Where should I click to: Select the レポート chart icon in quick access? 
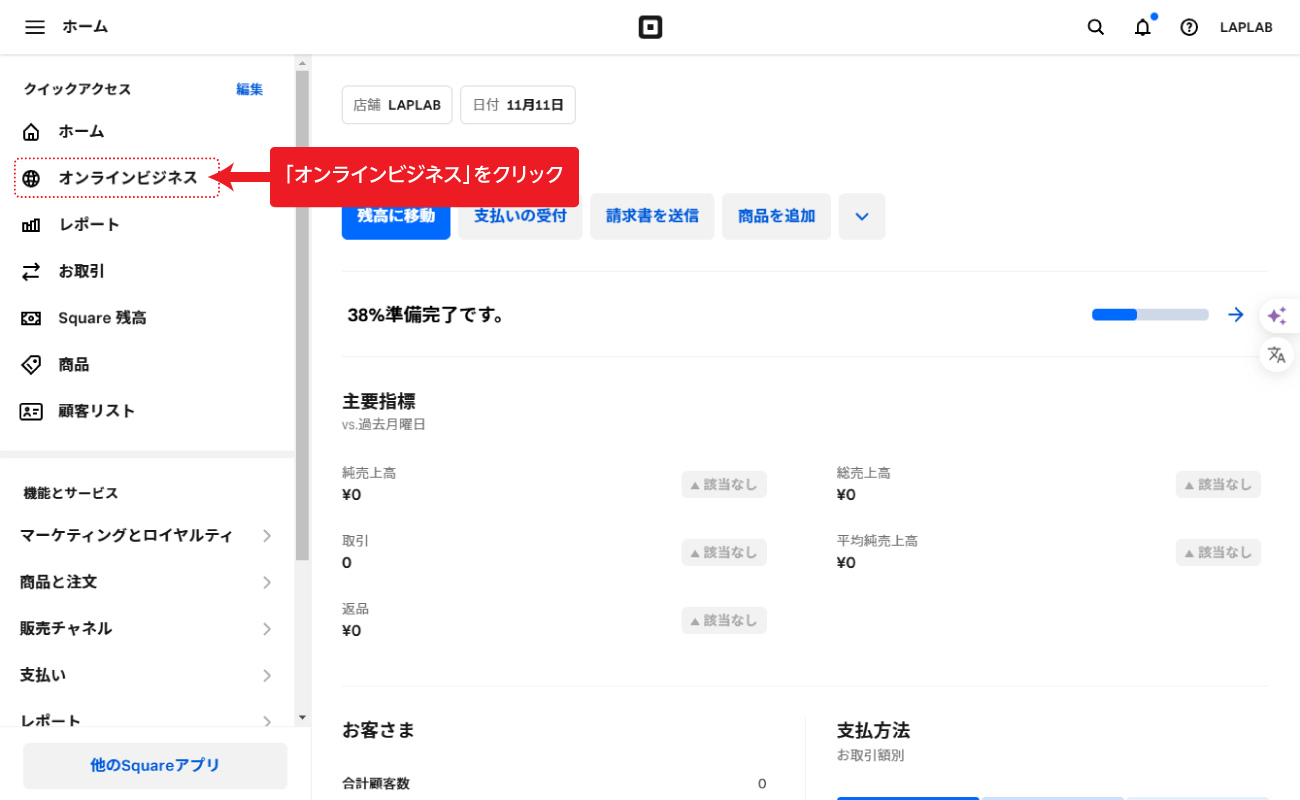(34, 224)
